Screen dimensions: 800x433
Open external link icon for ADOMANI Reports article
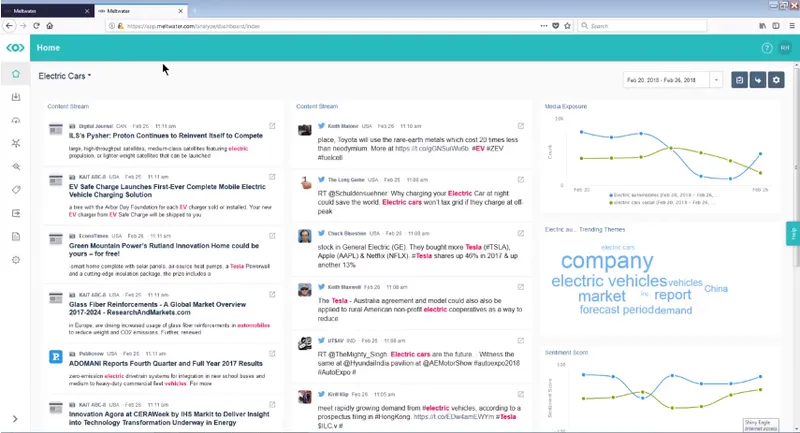coord(272,353)
